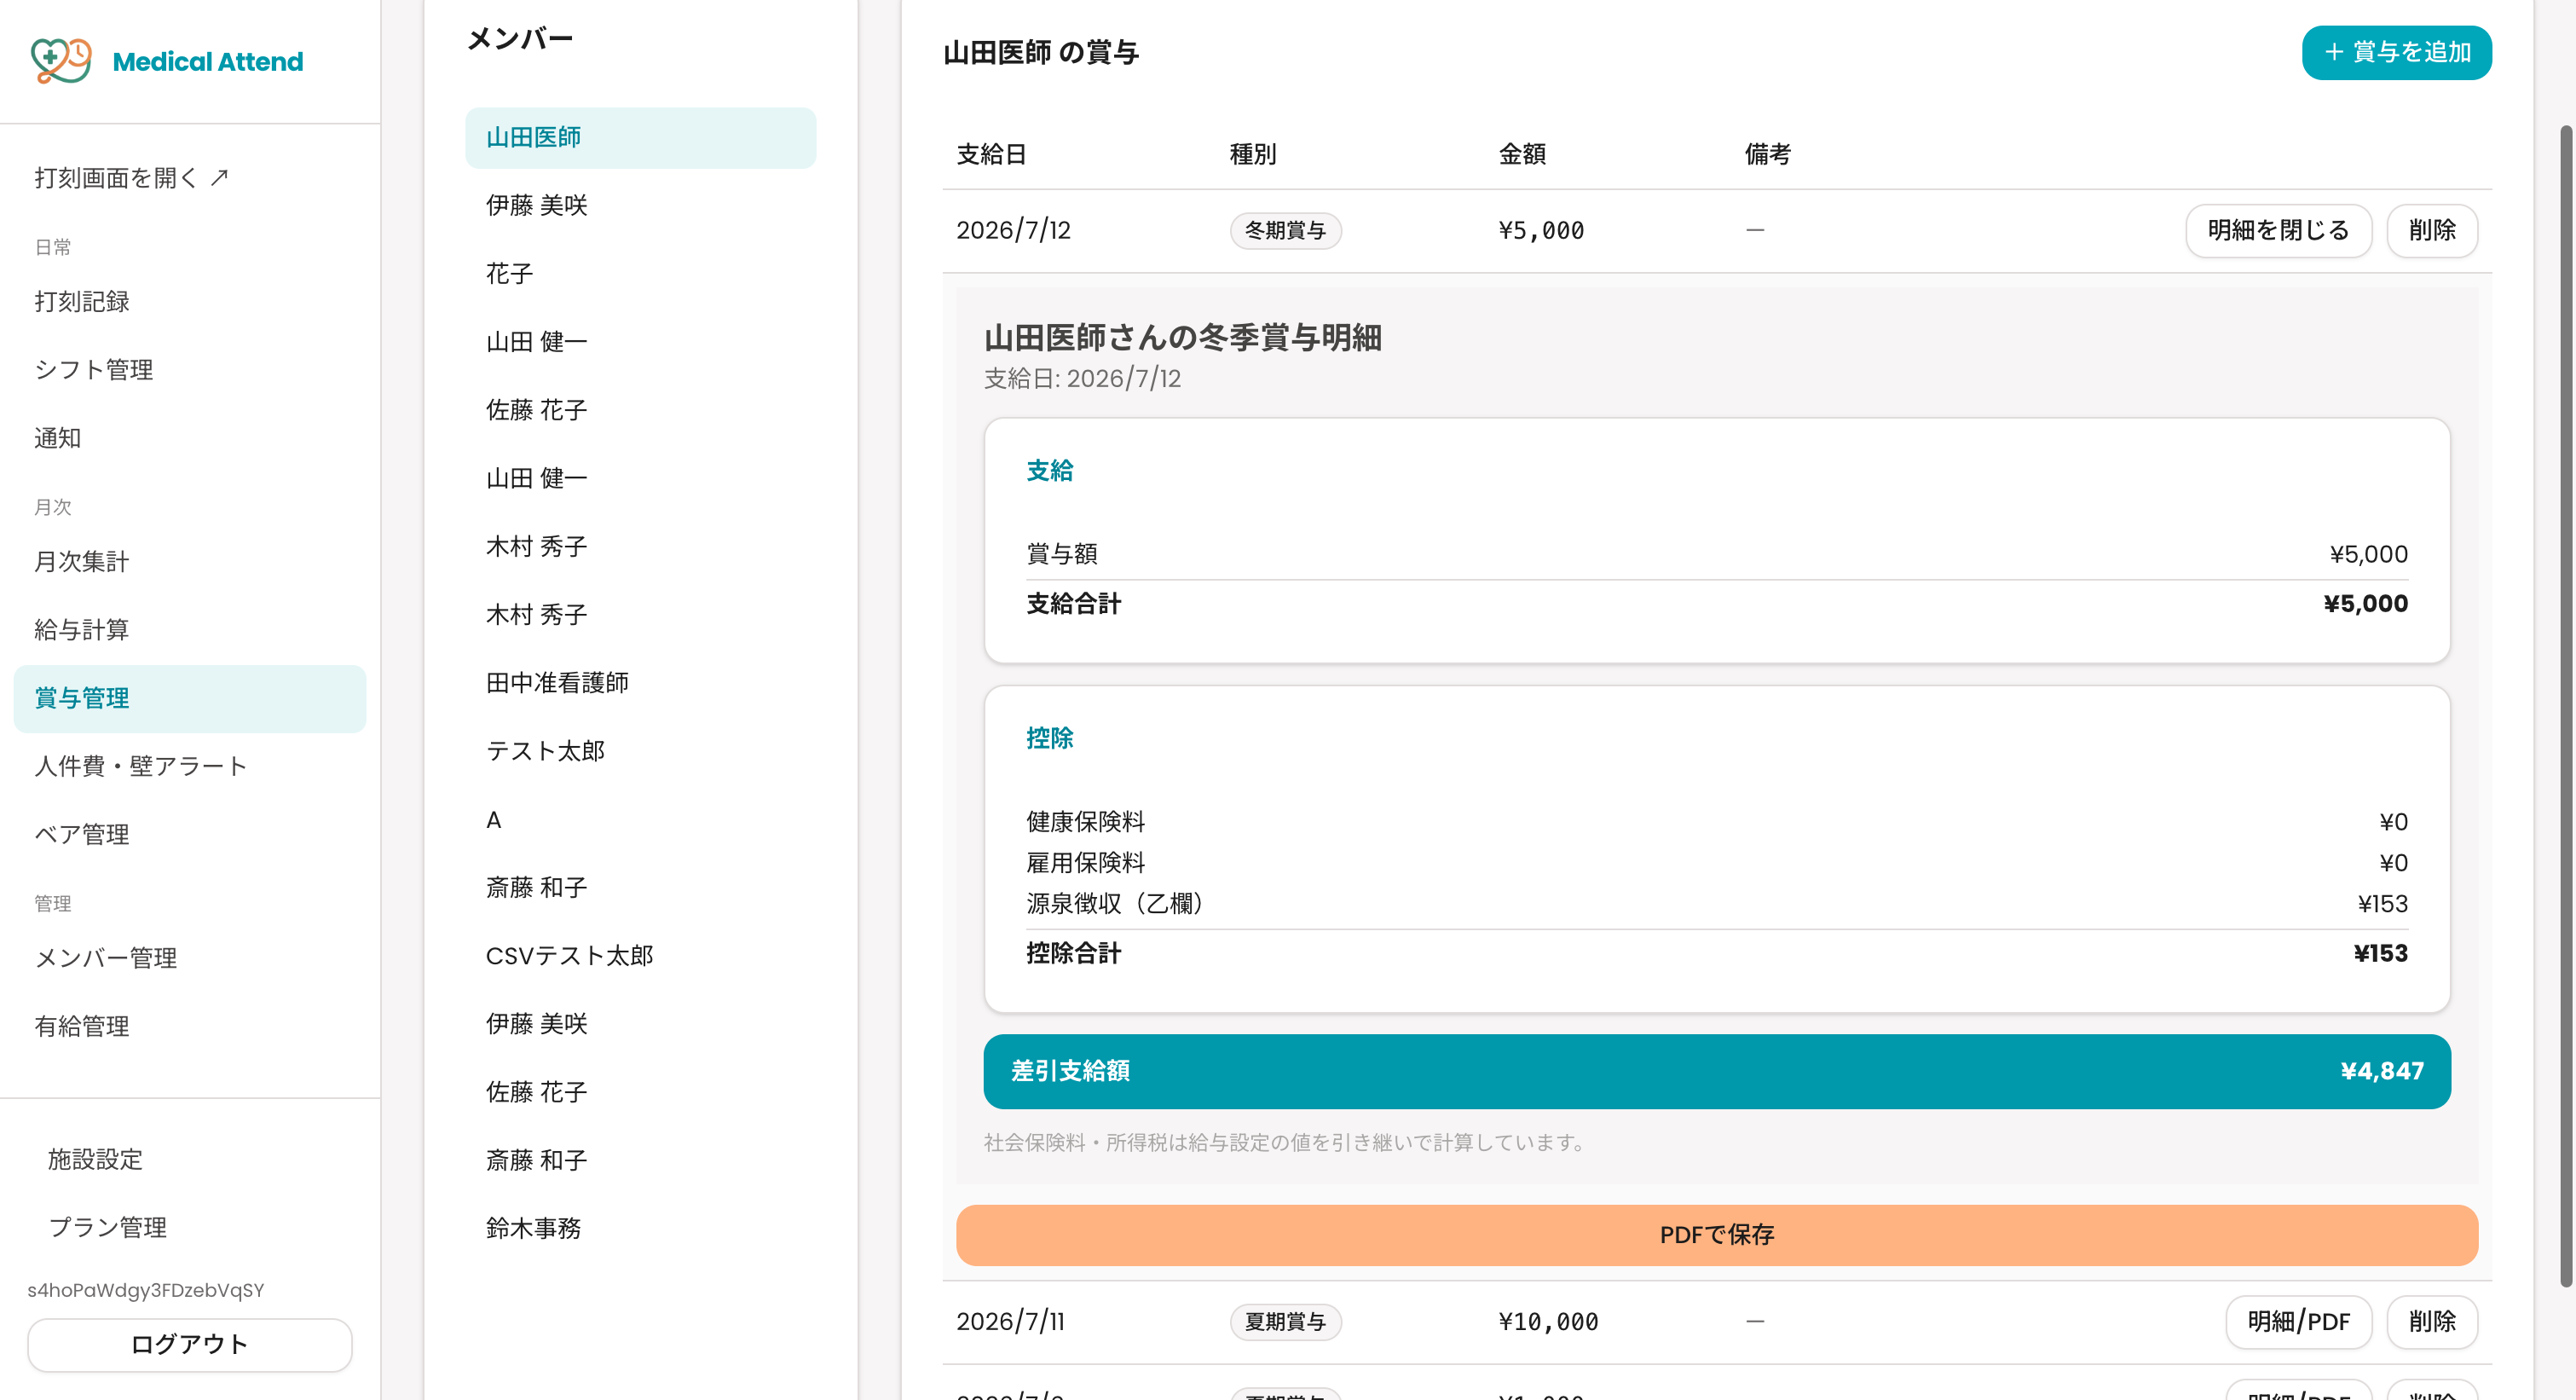Click the 支給日 column header
Image resolution: width=2576 pixels, height=1400 pixels.
click(x=991, y=154)
